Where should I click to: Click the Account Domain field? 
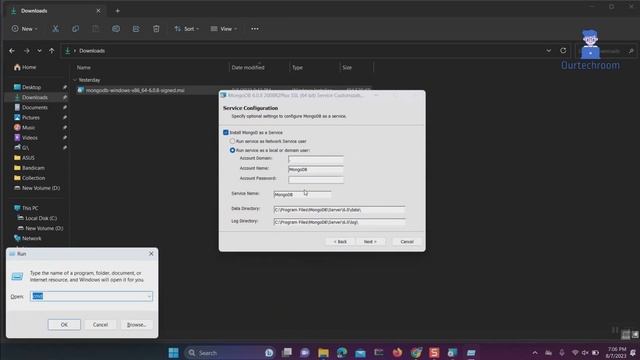pyautogui.click(x=316, y=159)
